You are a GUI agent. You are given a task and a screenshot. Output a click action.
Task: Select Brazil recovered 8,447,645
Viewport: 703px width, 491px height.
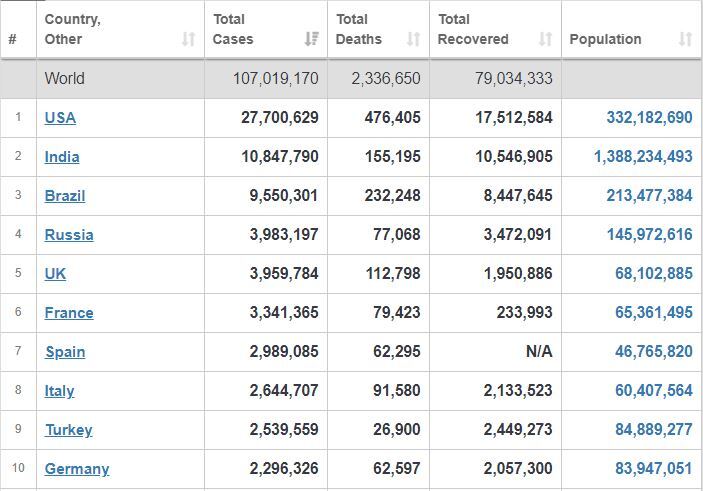518,196
